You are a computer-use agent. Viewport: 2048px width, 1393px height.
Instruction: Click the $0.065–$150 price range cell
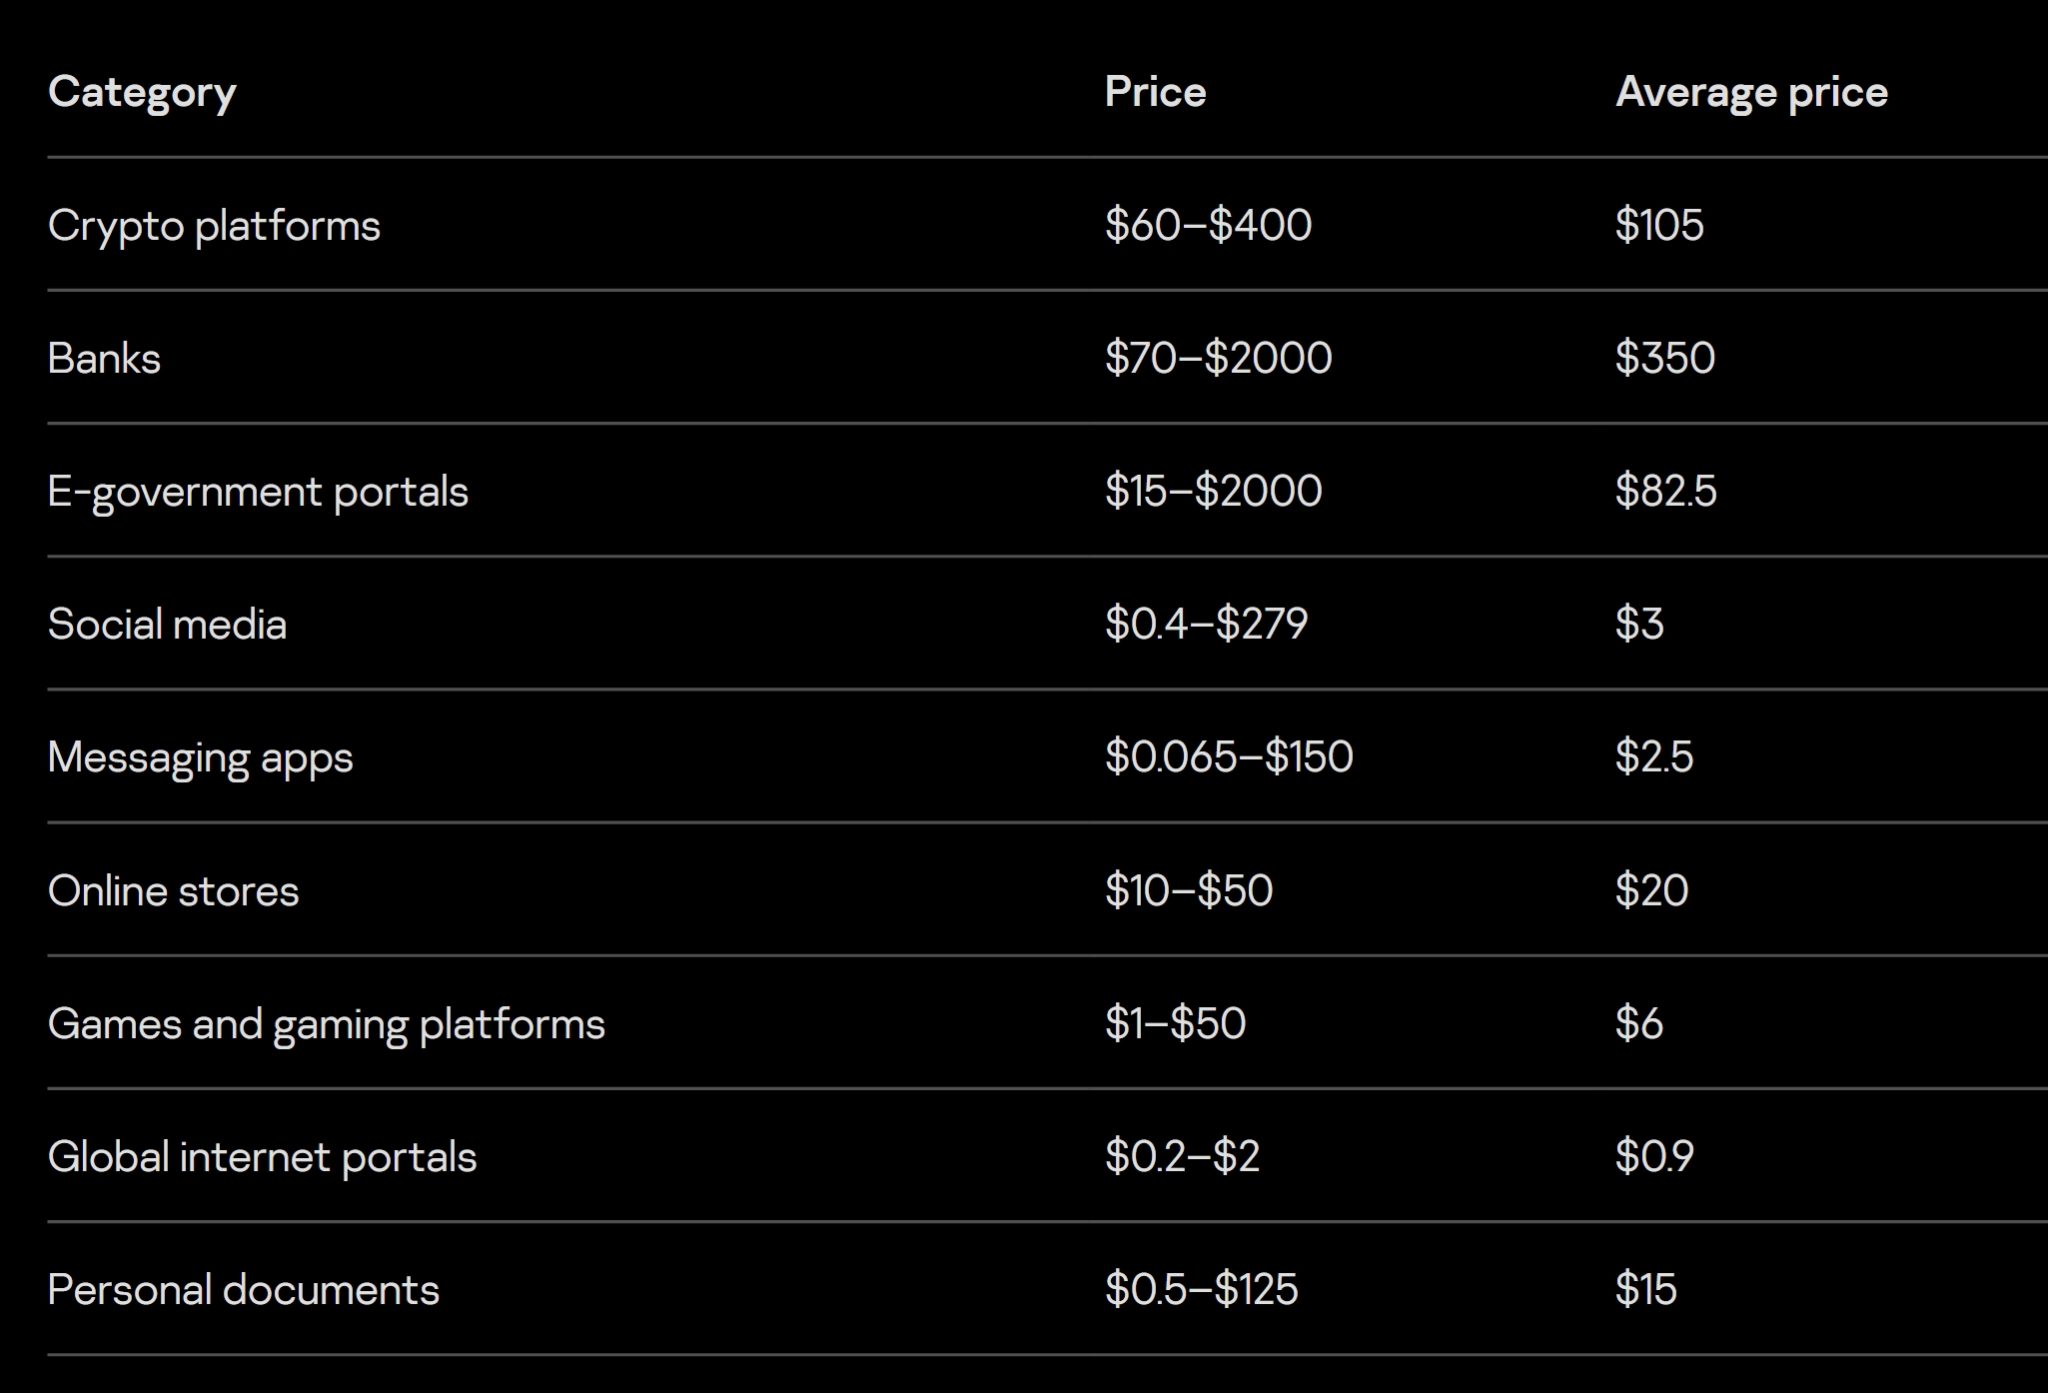click(x=1229, y=757)
